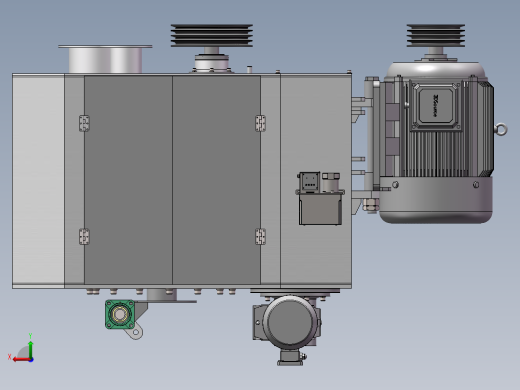Select the motor's terminal junction box
Viewport: 520px width, 390px height.
pos(435,106)
